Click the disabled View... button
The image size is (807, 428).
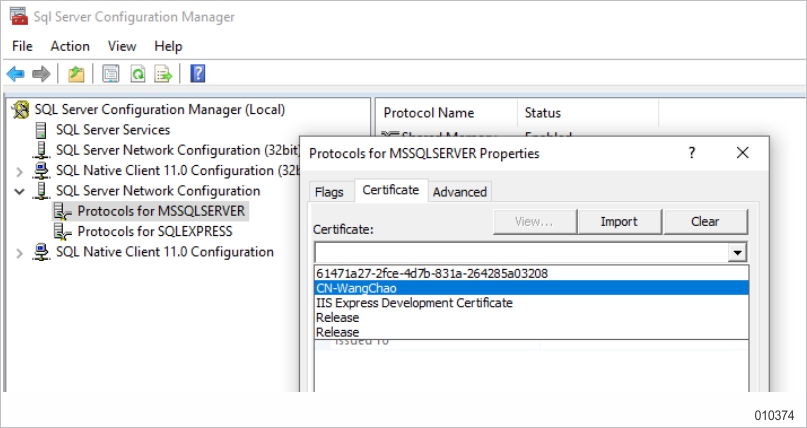[x=534, y=222]
